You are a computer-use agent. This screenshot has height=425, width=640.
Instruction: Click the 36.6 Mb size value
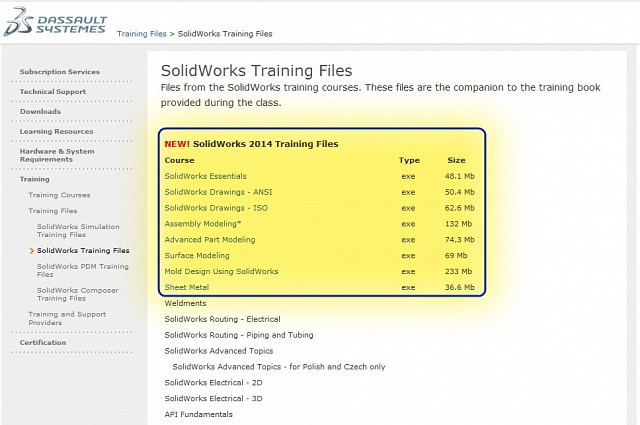pyautogui.click(x=460, y=288)
